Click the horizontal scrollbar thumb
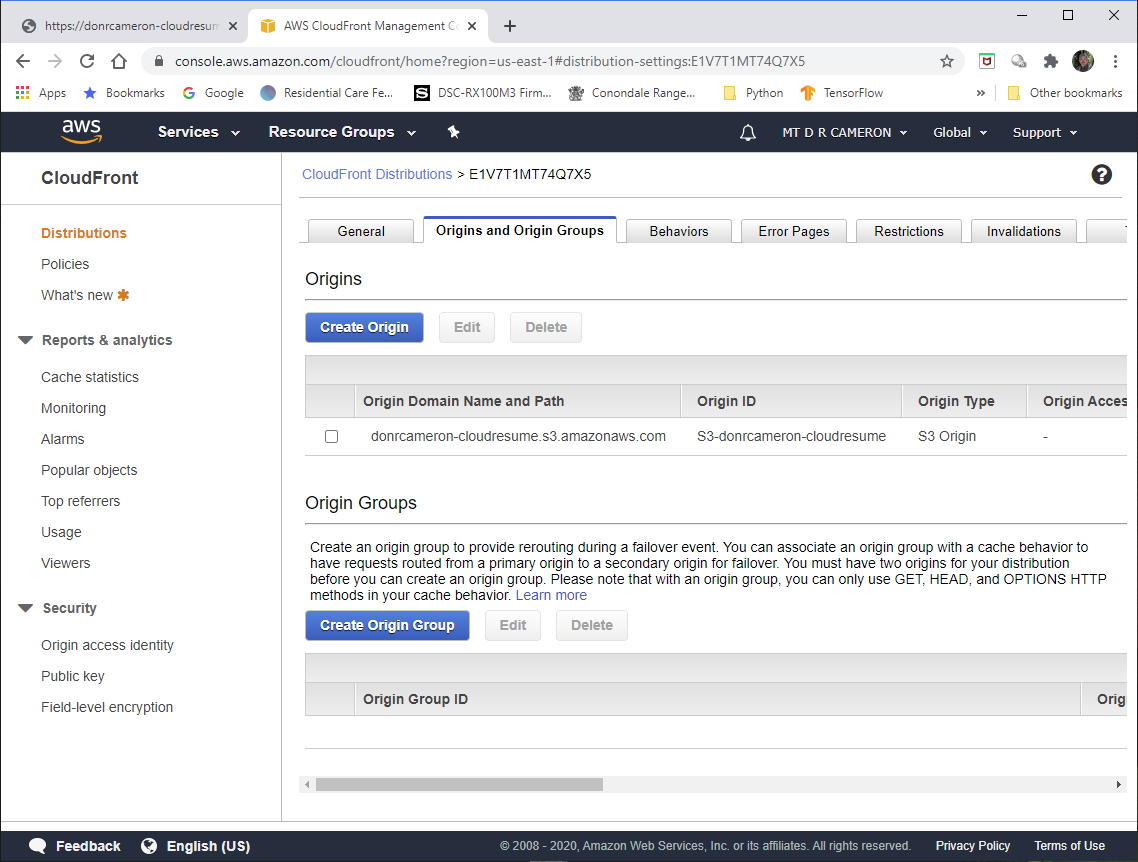 459,784
